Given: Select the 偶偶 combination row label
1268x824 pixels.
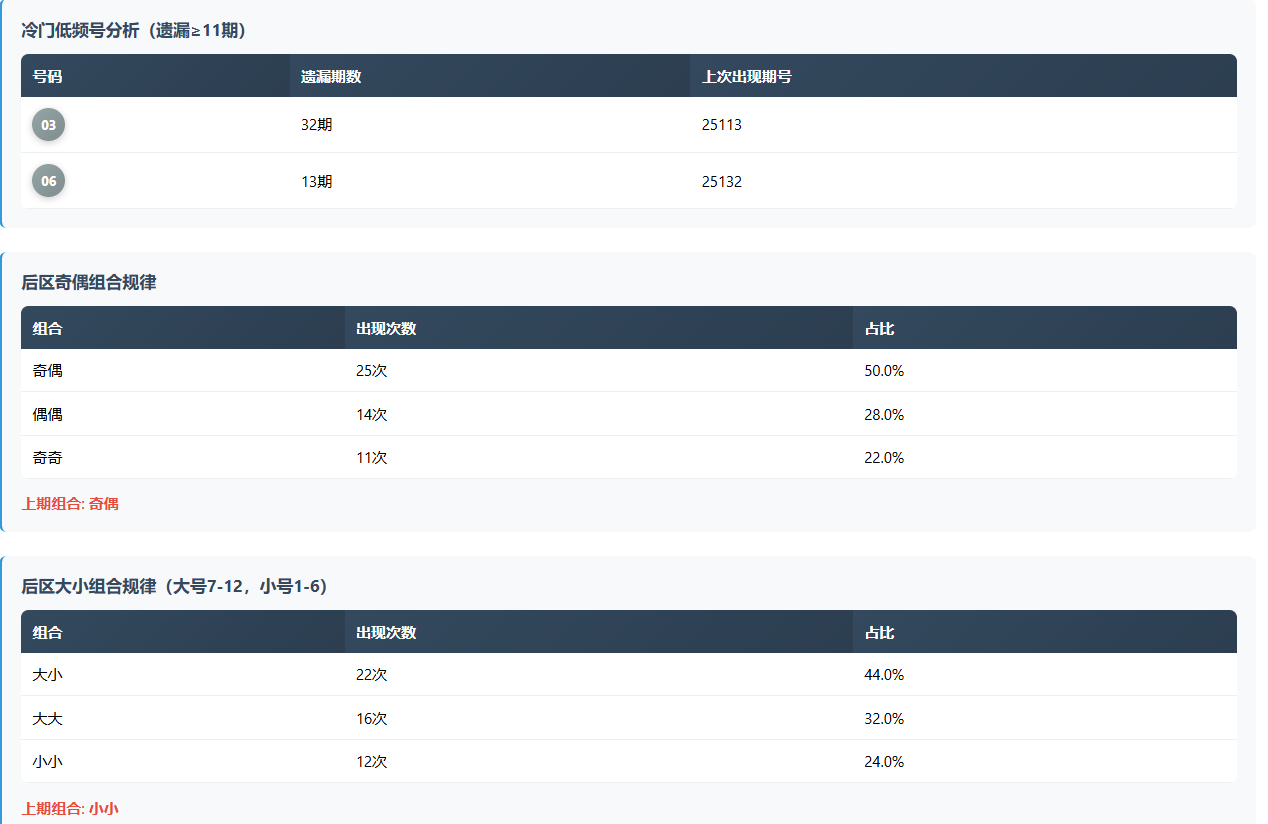Looking at the screenshot, I should tap(48, 414).
